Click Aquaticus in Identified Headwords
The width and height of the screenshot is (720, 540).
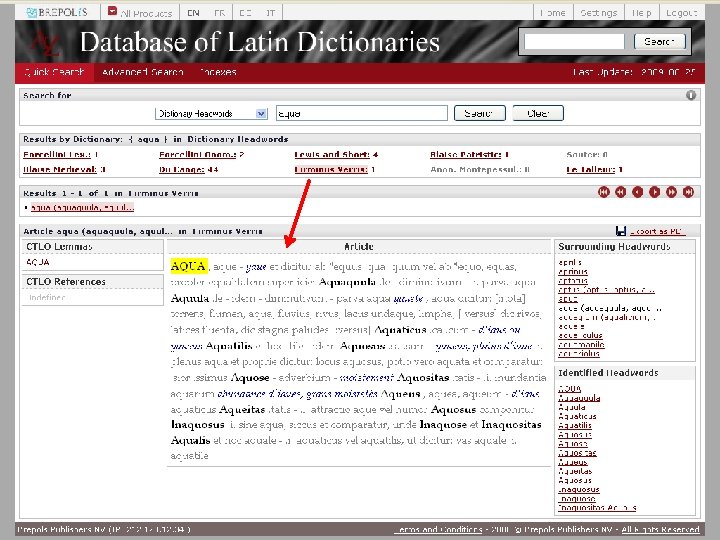click(577, 416)
